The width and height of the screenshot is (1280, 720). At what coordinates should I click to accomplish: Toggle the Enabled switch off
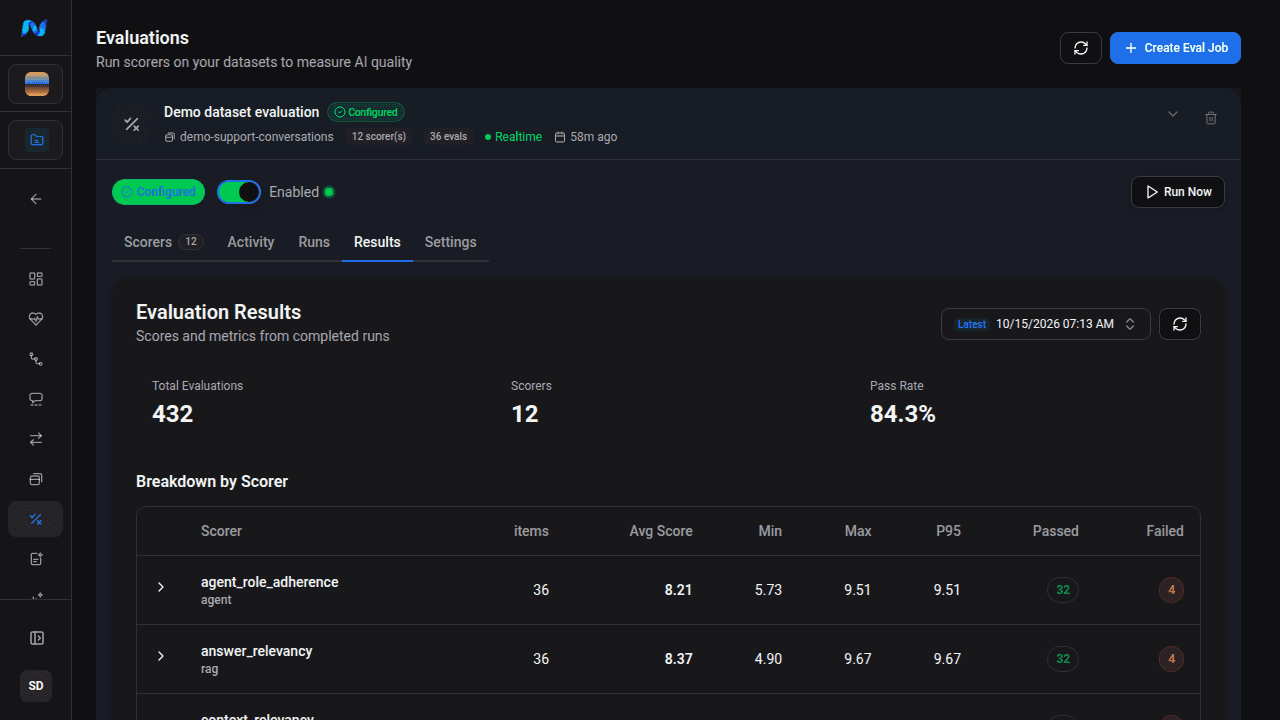click(239, 192)
